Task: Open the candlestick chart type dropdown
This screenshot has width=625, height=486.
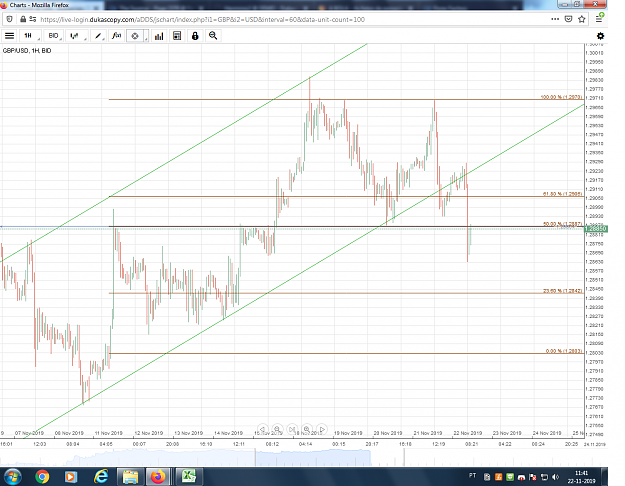Action: (x=76, y=36)
